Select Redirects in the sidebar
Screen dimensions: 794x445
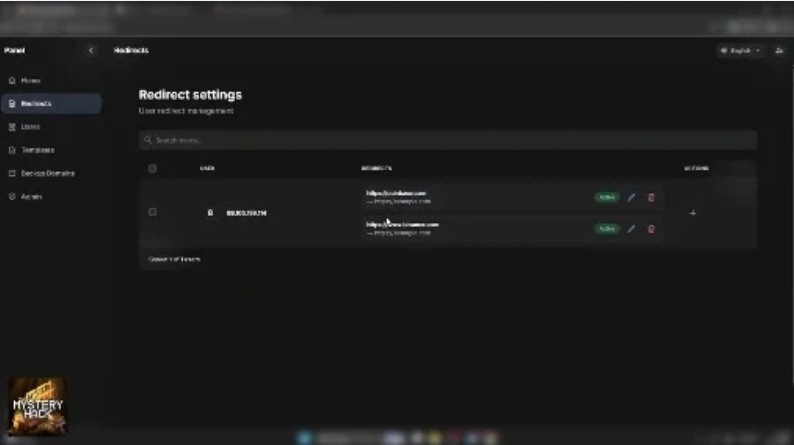pos(51,103)
